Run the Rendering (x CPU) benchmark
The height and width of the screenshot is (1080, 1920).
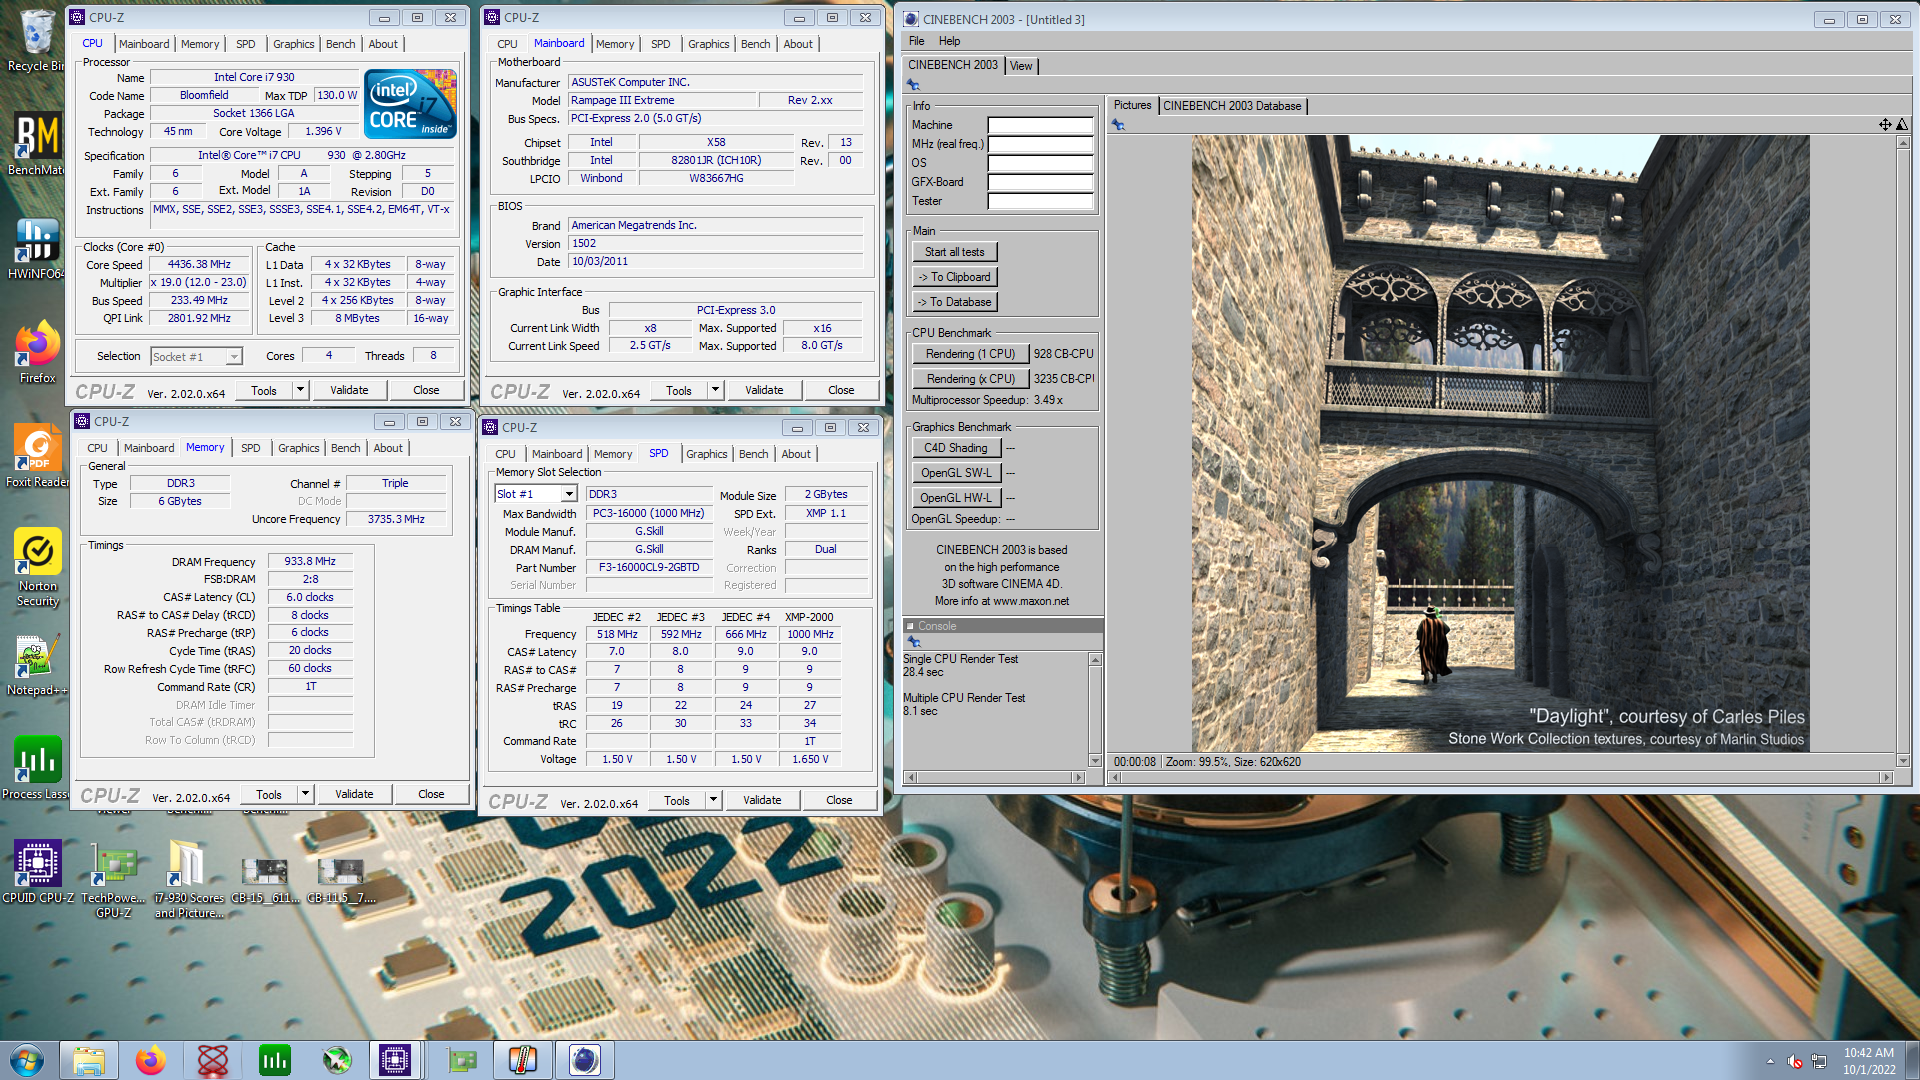pos(970,379)
